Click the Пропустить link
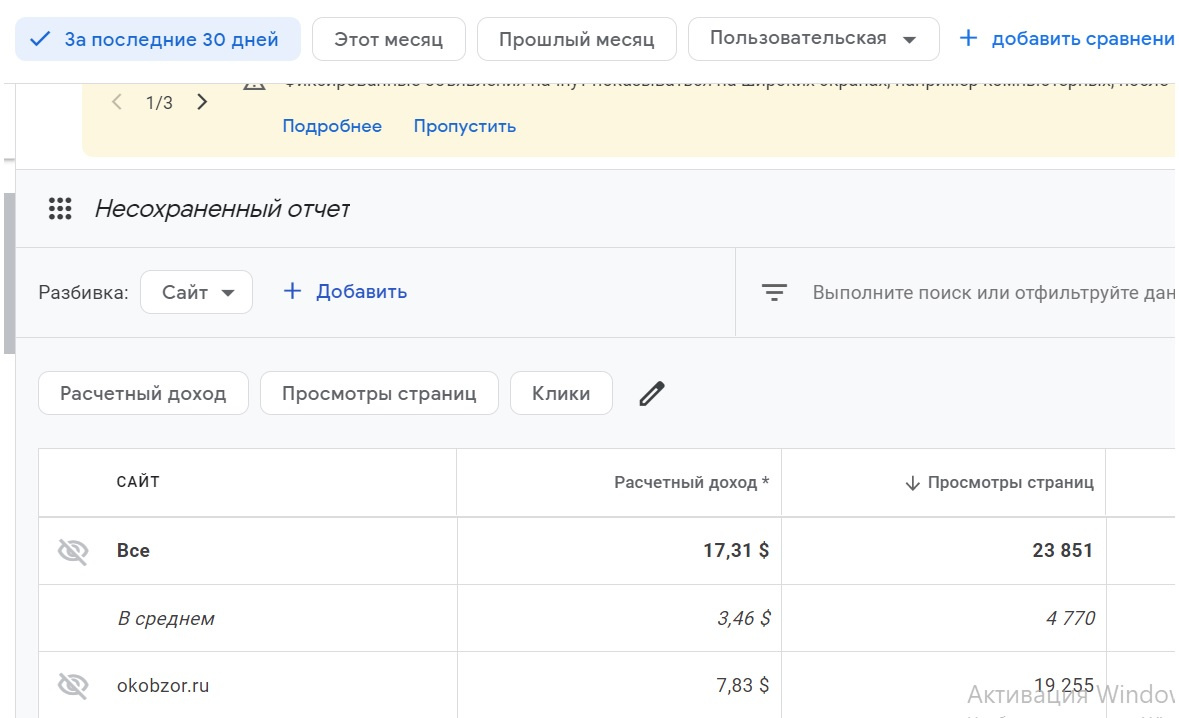The height and width of the screenshot is (718, 1179). coord(465,126)
